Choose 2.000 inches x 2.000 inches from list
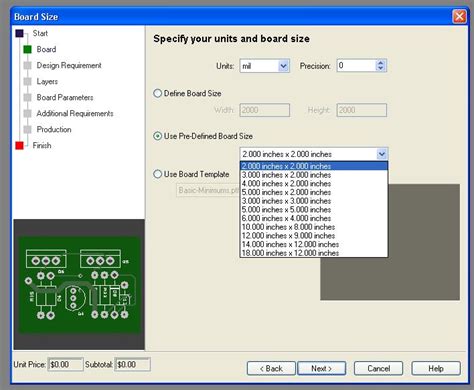Image resolution: width=474 pixels, height=390 pixels. (x=314, y=166)
